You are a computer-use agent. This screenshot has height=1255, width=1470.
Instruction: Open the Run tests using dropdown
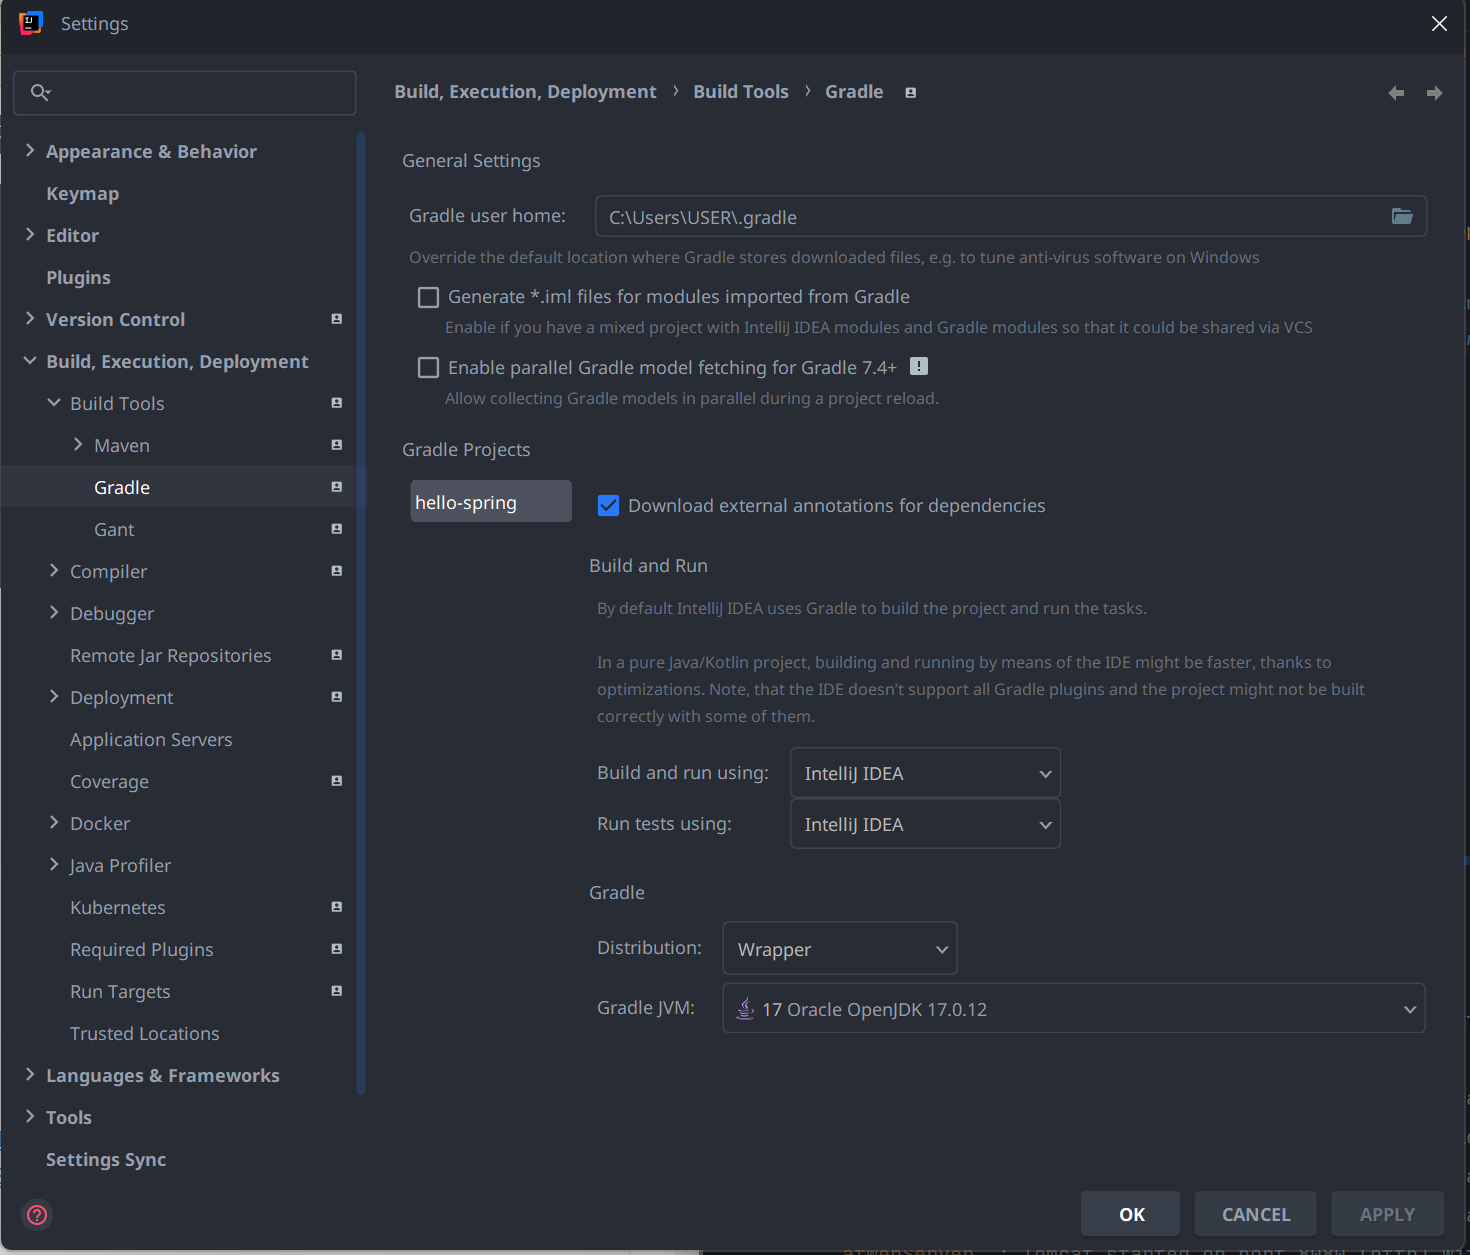pyautogui.click(x=925, y=824)
